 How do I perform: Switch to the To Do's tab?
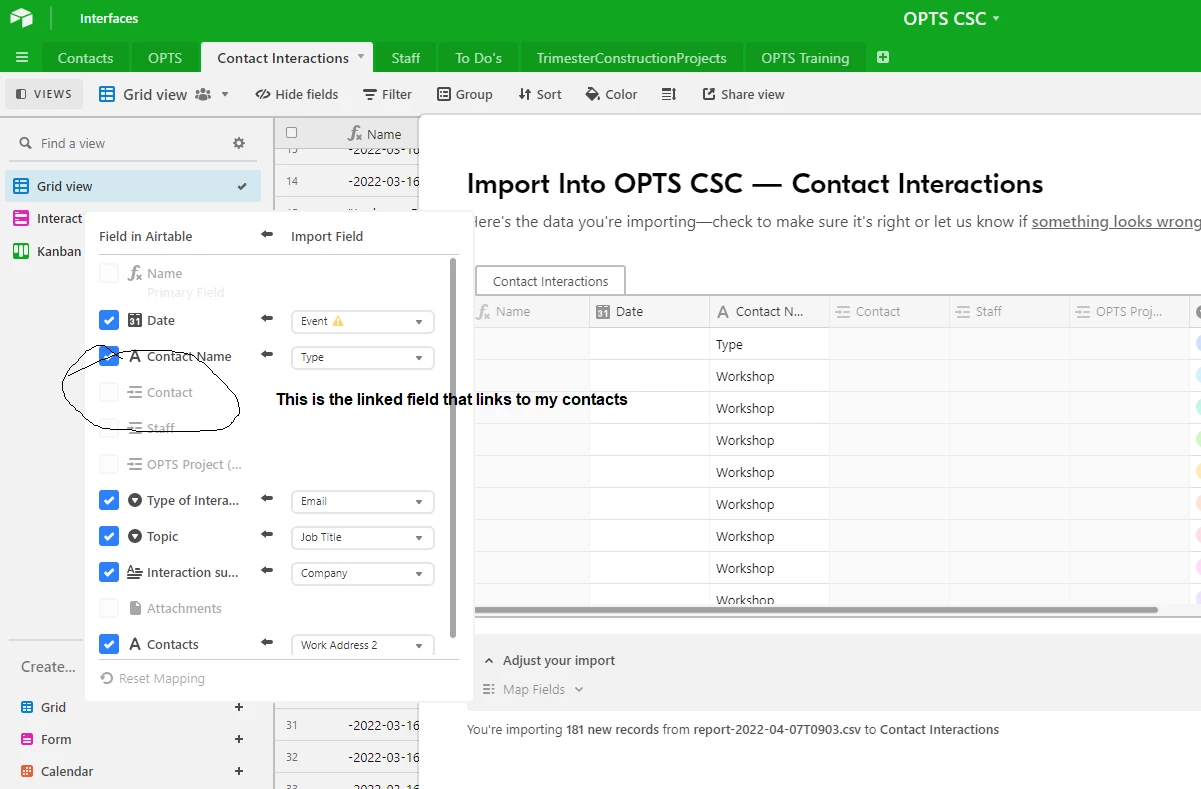click(479, 58)
